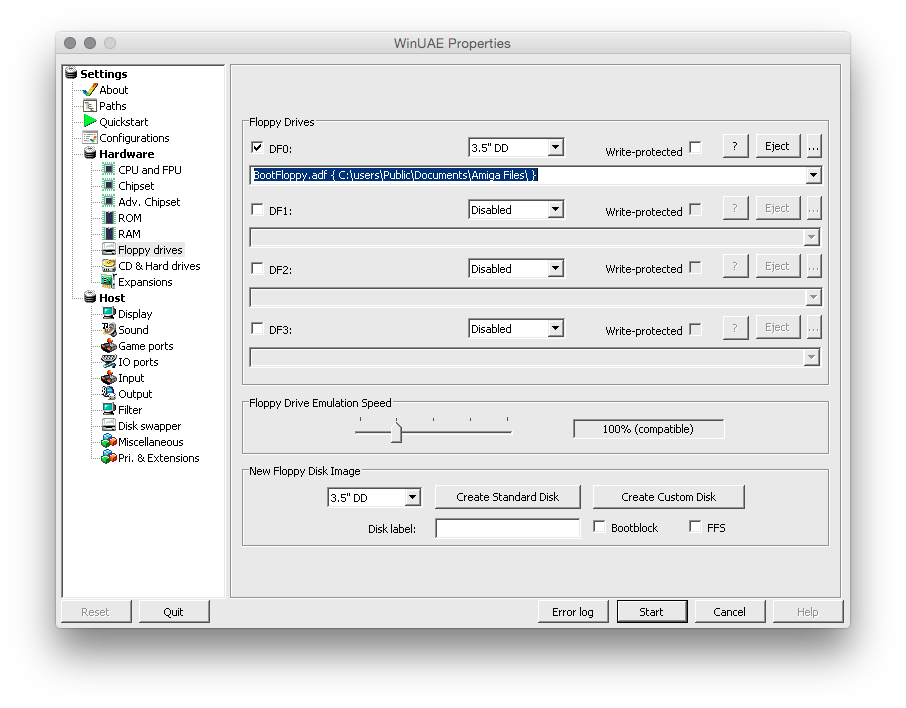The width and height of the screenshot is (906, 708).
Task: Quit WinUAE via Quit button
Action: 173,611
